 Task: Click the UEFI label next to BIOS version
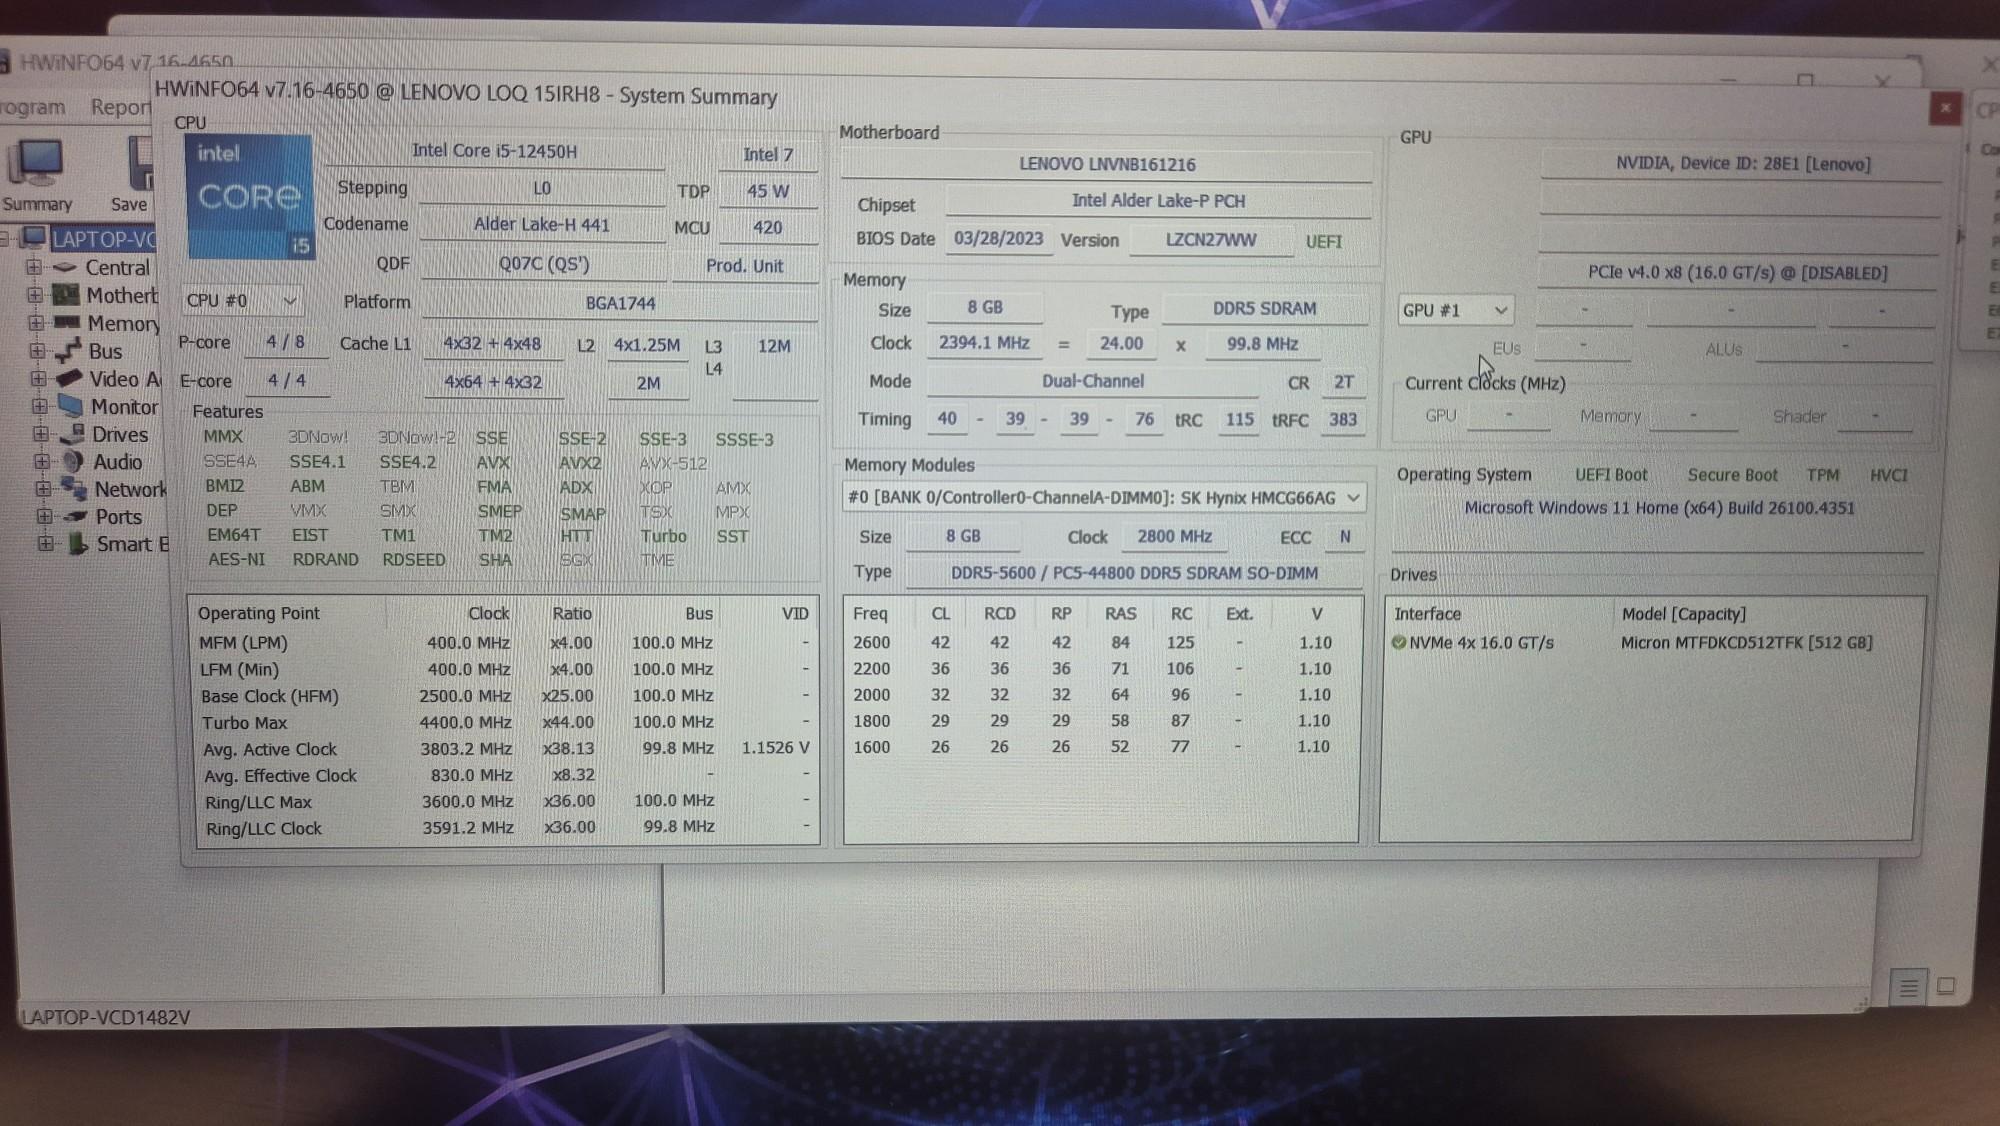coord(1323,242)
